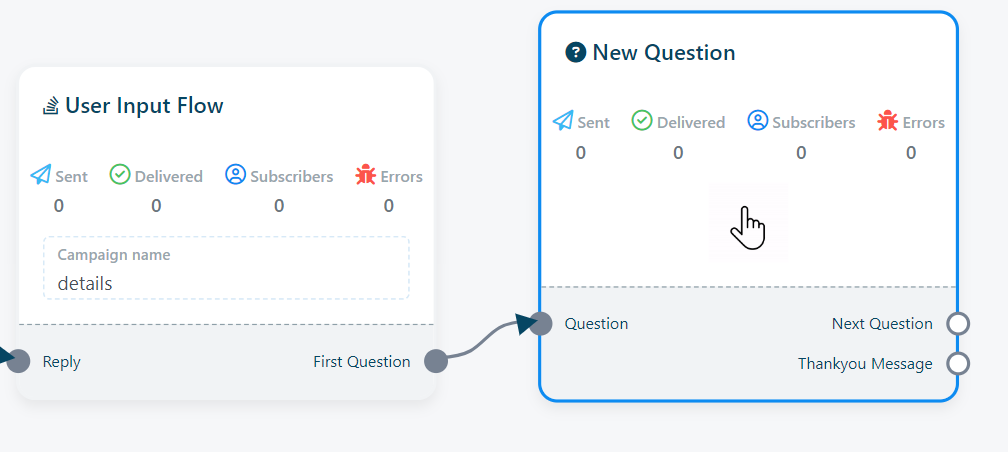Click the Thankyou Message label
The width and height of the screenshot is (1008, 452).
tap(865, 363)
